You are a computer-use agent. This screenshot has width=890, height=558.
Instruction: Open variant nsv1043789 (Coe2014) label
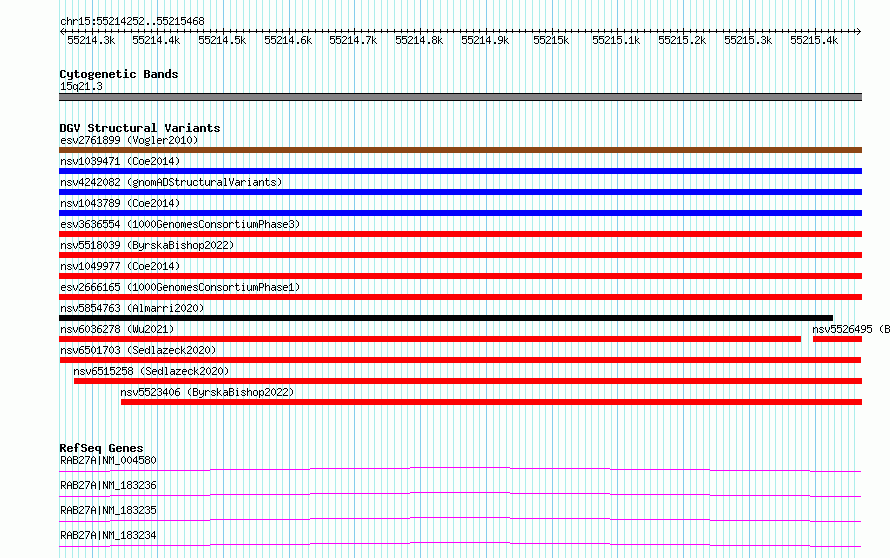(120, 203)
